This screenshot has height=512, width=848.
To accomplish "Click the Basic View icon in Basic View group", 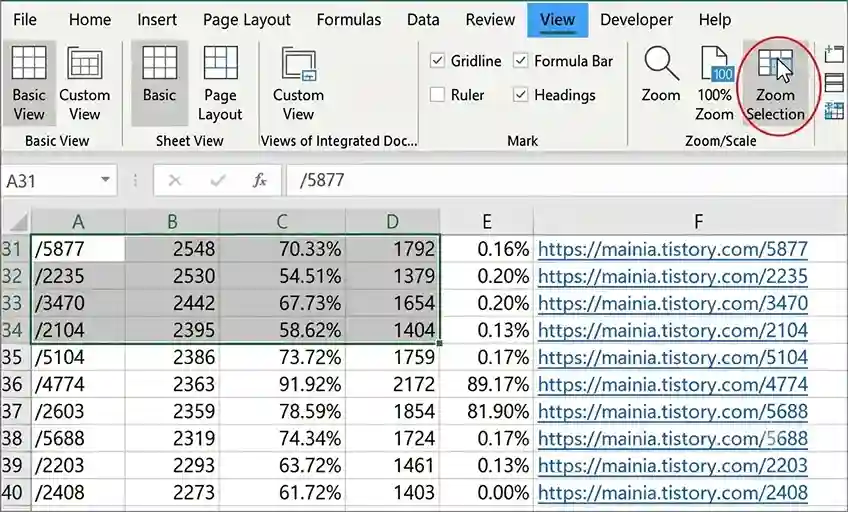I will tap(29, 83).
